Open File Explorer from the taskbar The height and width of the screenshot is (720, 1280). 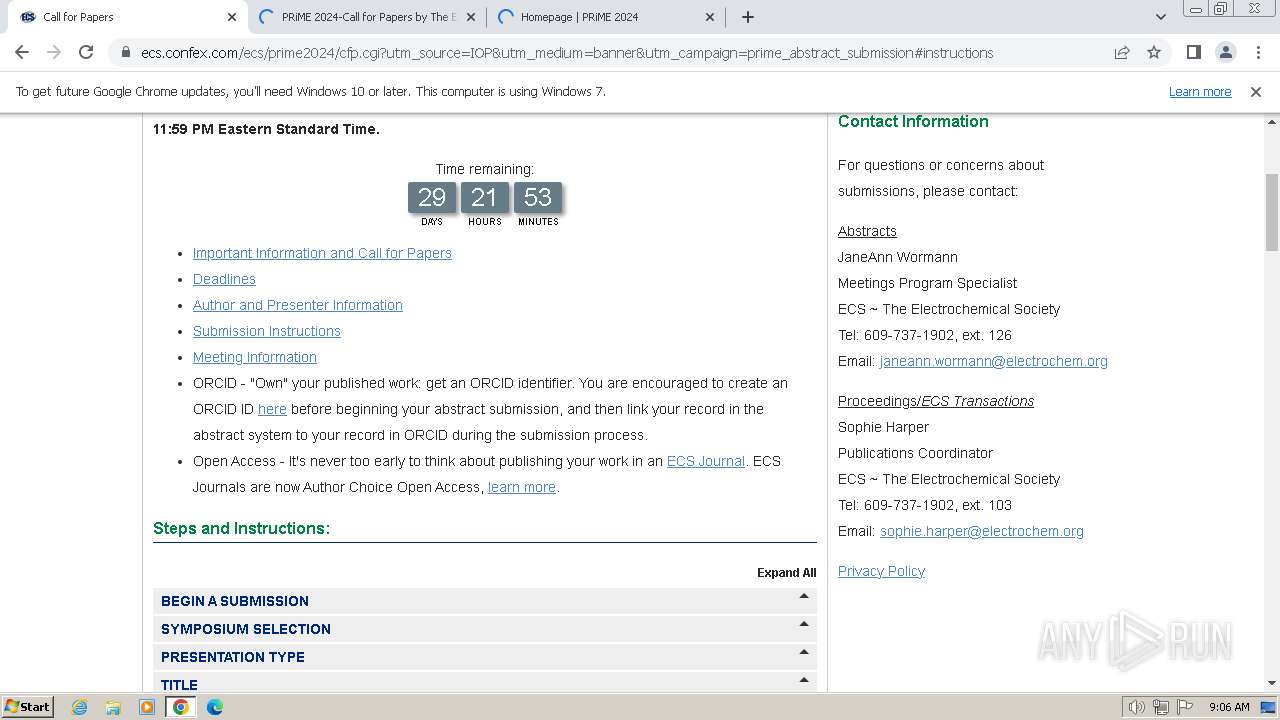[x=113, y=707]
